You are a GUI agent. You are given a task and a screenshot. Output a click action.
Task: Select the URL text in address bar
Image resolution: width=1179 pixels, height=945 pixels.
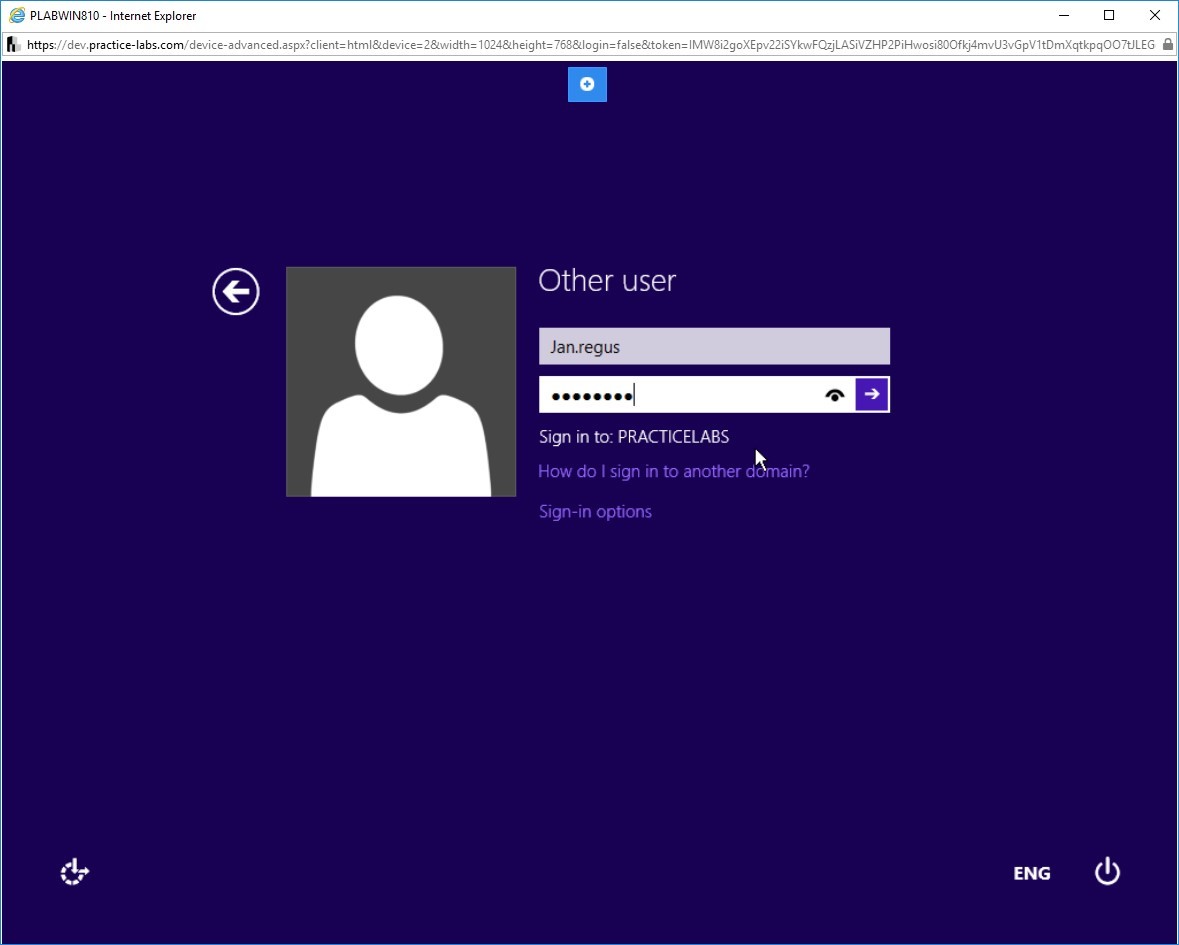pyautogui.click(x=591, y=45)
